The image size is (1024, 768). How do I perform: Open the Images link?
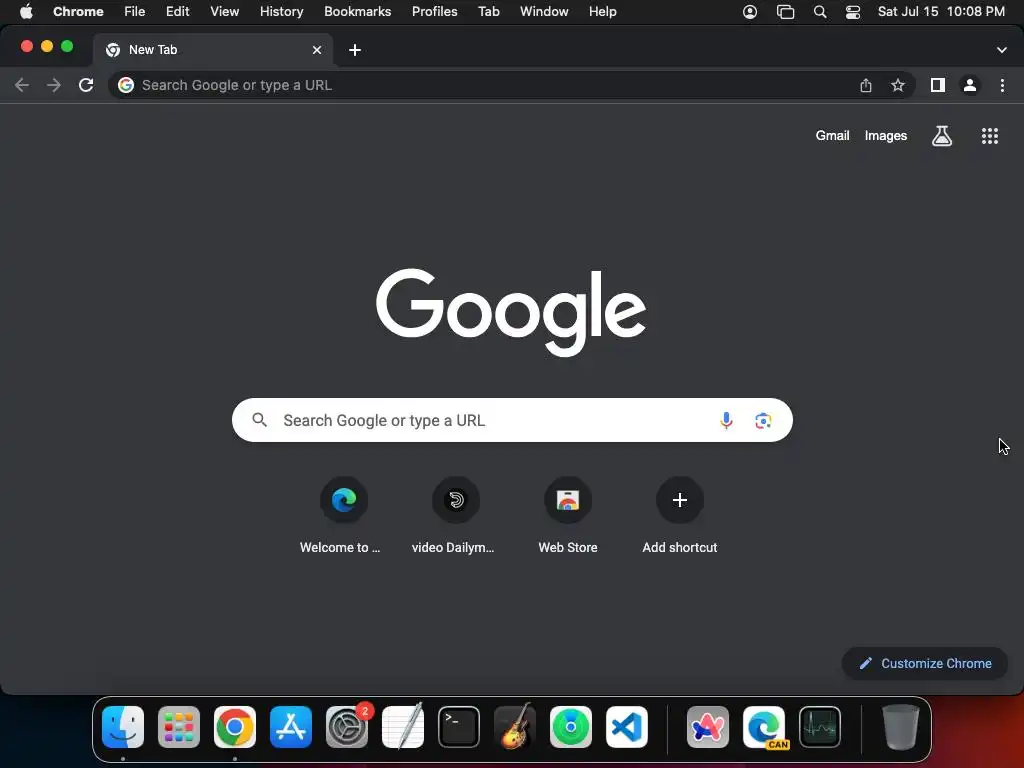tap(886, 136)
